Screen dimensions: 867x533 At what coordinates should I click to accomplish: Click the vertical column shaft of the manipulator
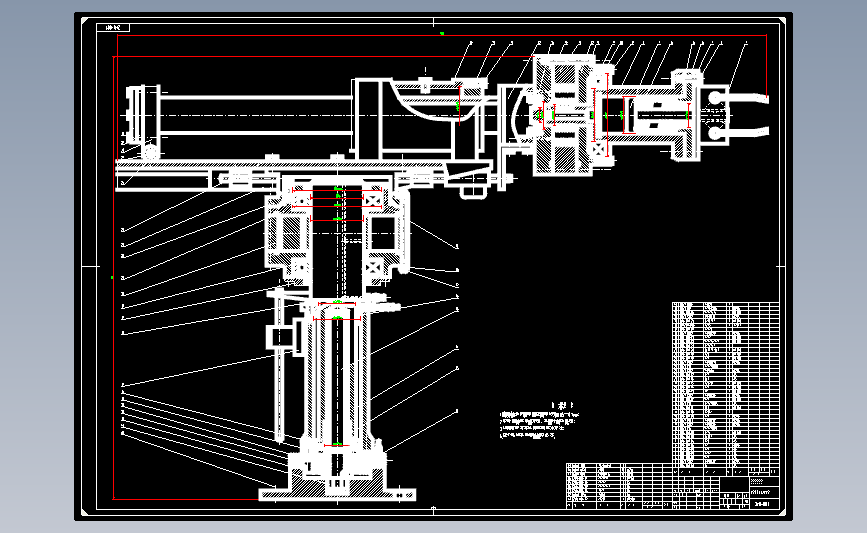(337, 376)
